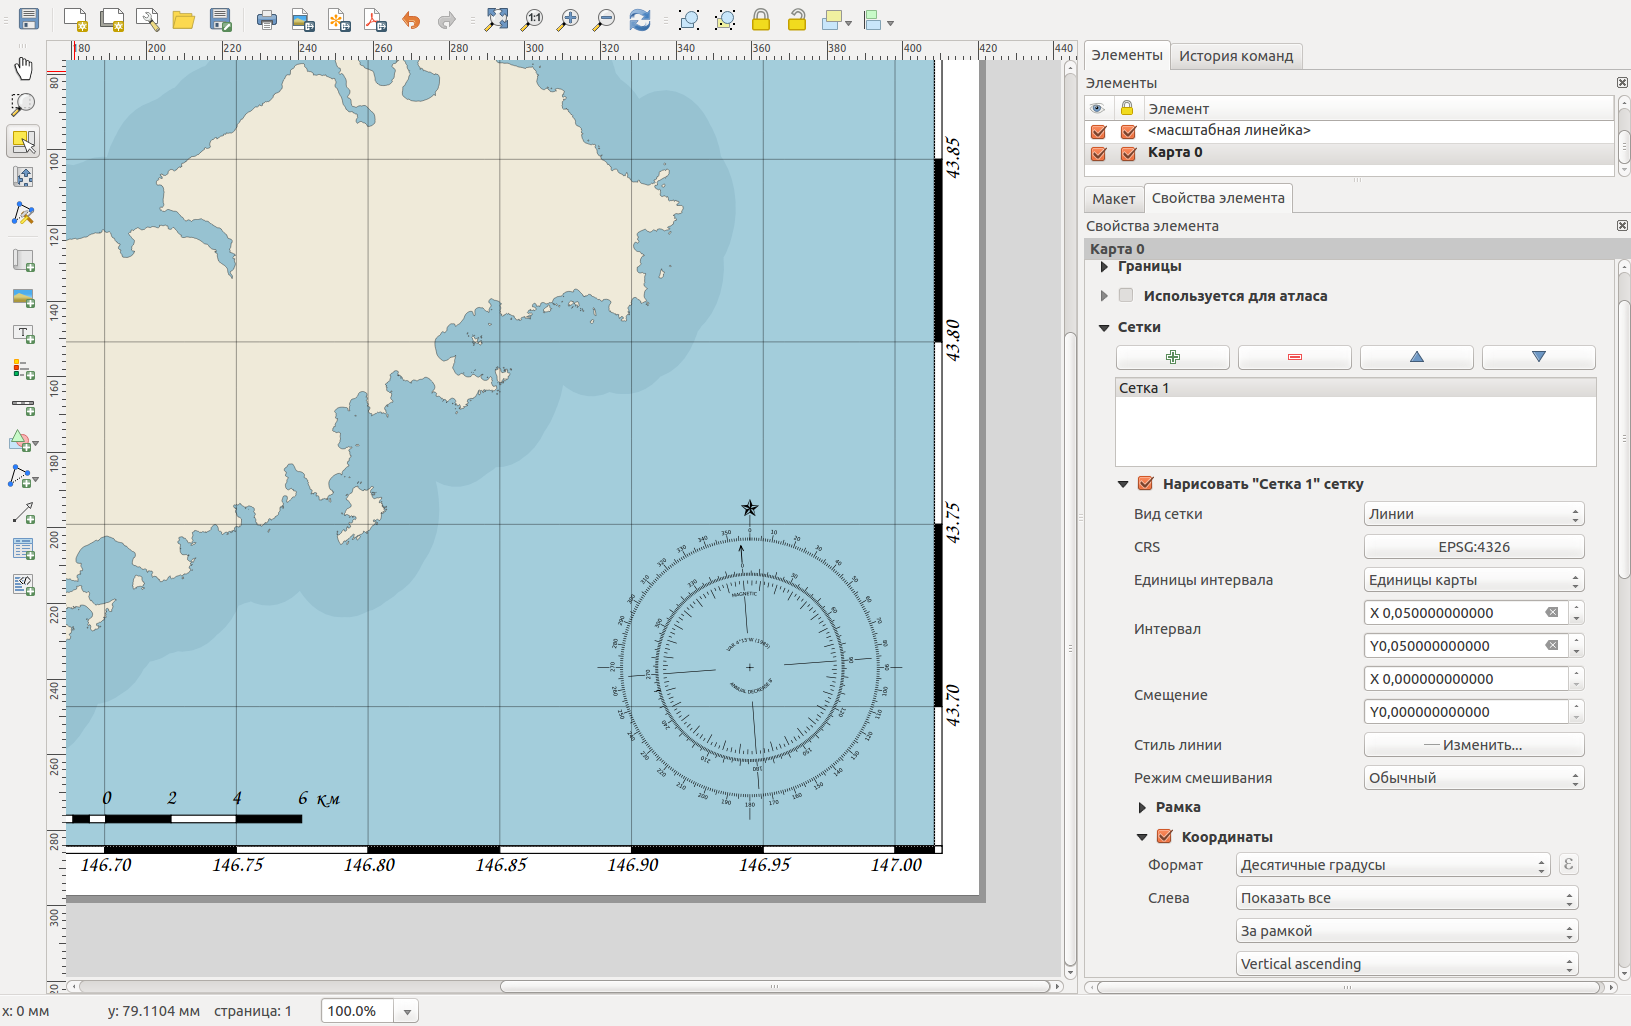Switch to the История команд tab
Screen dimensions: 1631x1026
pyautogui.click(x=1236, y=56)
